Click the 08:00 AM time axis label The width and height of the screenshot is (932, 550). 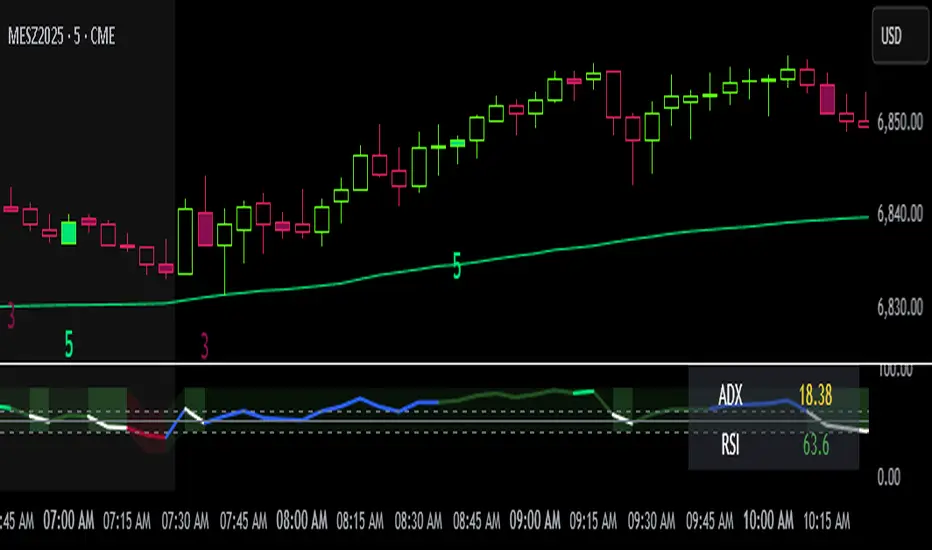pos(301,521)
